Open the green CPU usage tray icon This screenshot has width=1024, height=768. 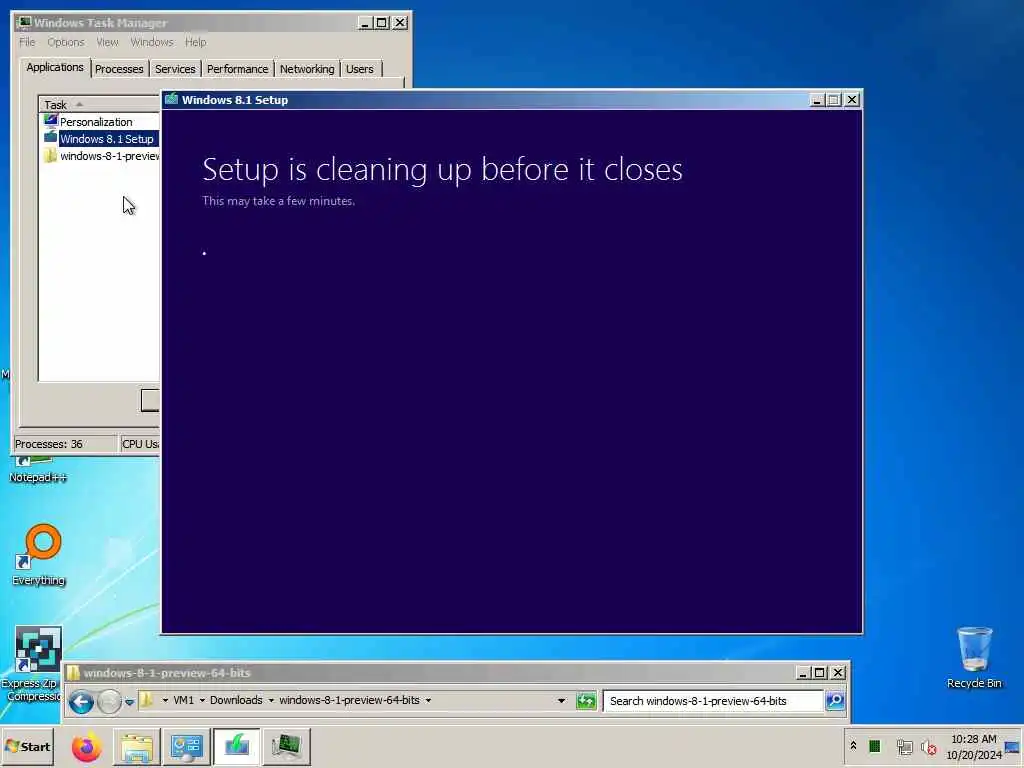[x=875, y=746]
